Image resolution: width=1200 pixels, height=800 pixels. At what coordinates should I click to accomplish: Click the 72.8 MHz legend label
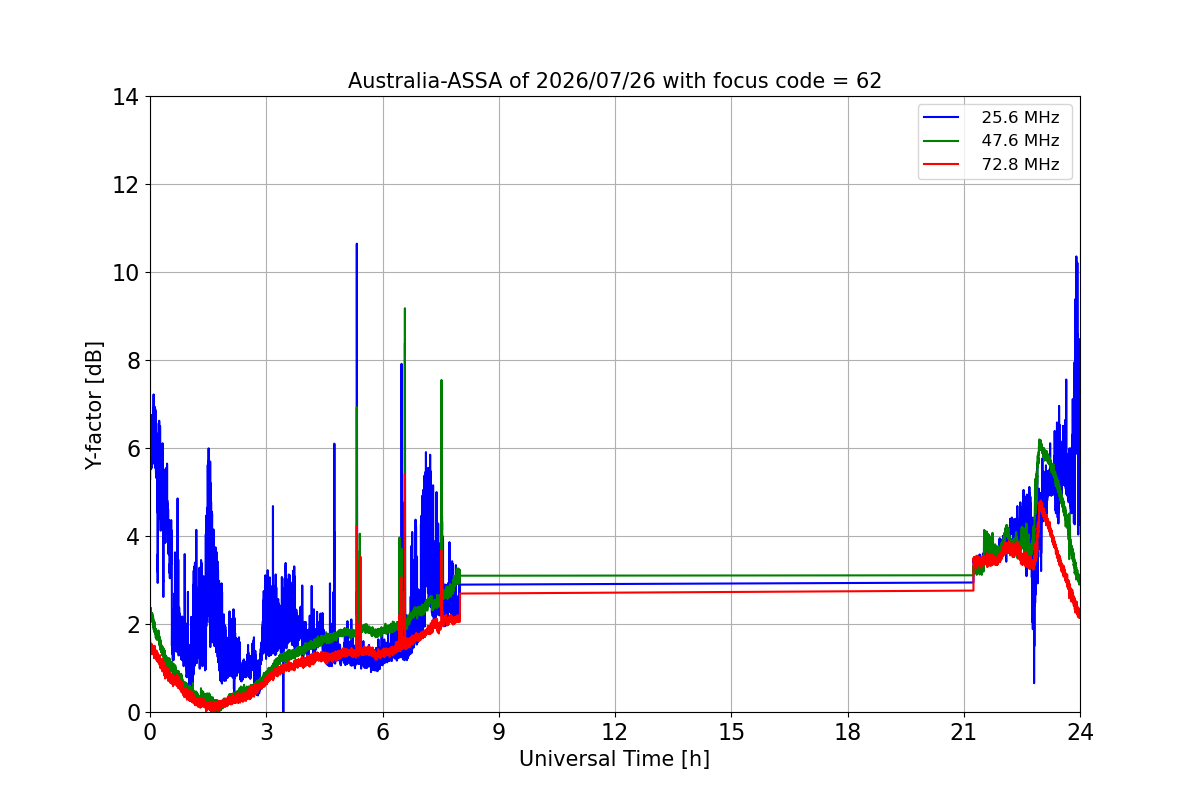tap(1020, 165)
